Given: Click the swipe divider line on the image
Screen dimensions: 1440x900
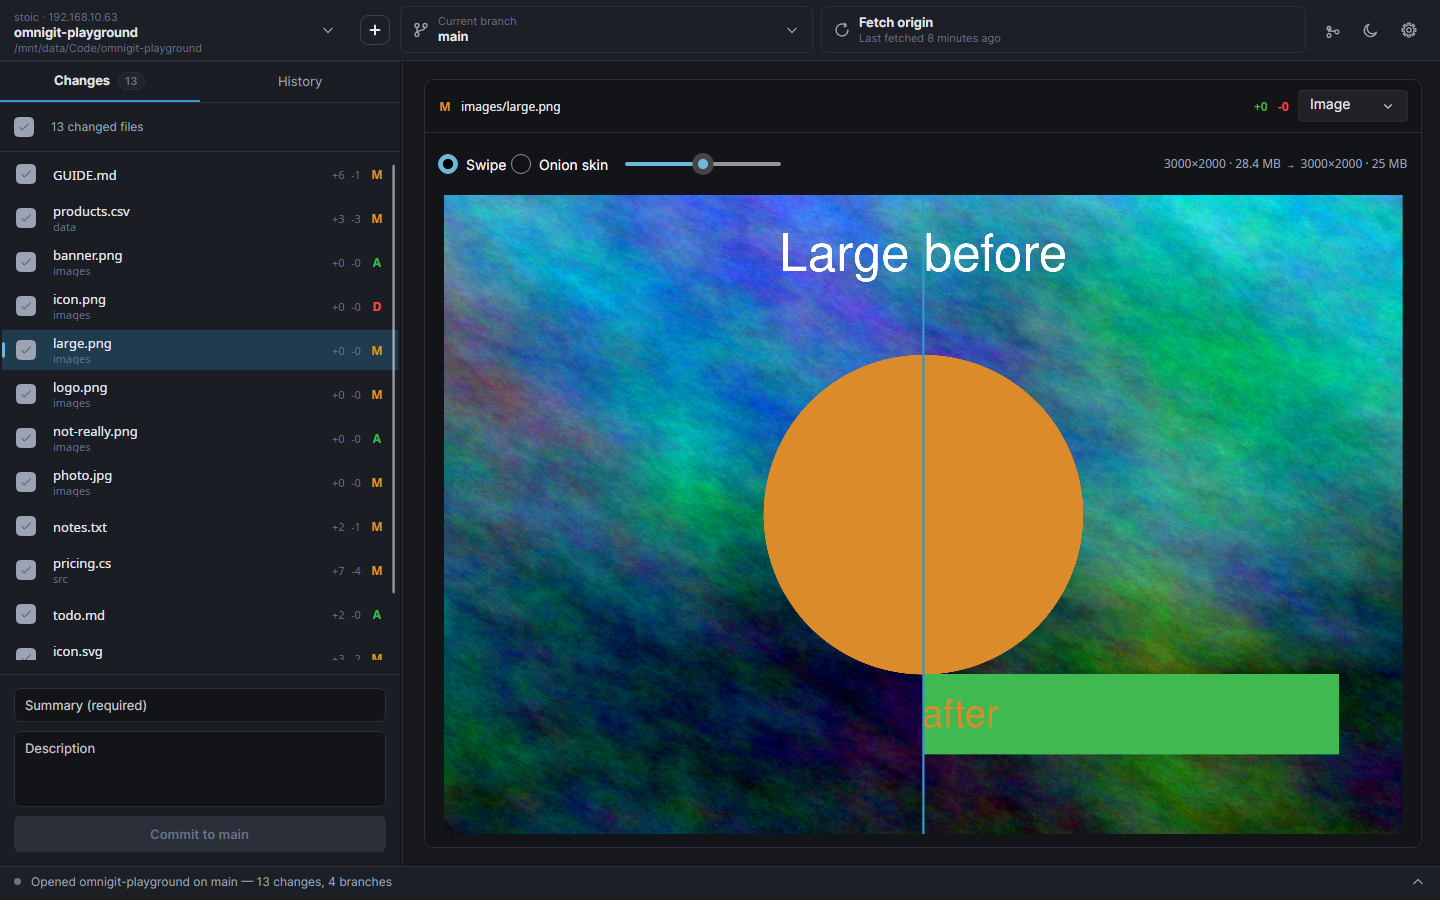Looking at the screenshot, I should click(923, 514).
